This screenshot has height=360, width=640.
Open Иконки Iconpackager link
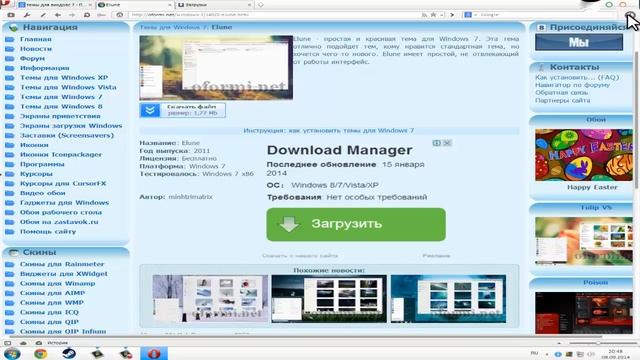(61, 155)
